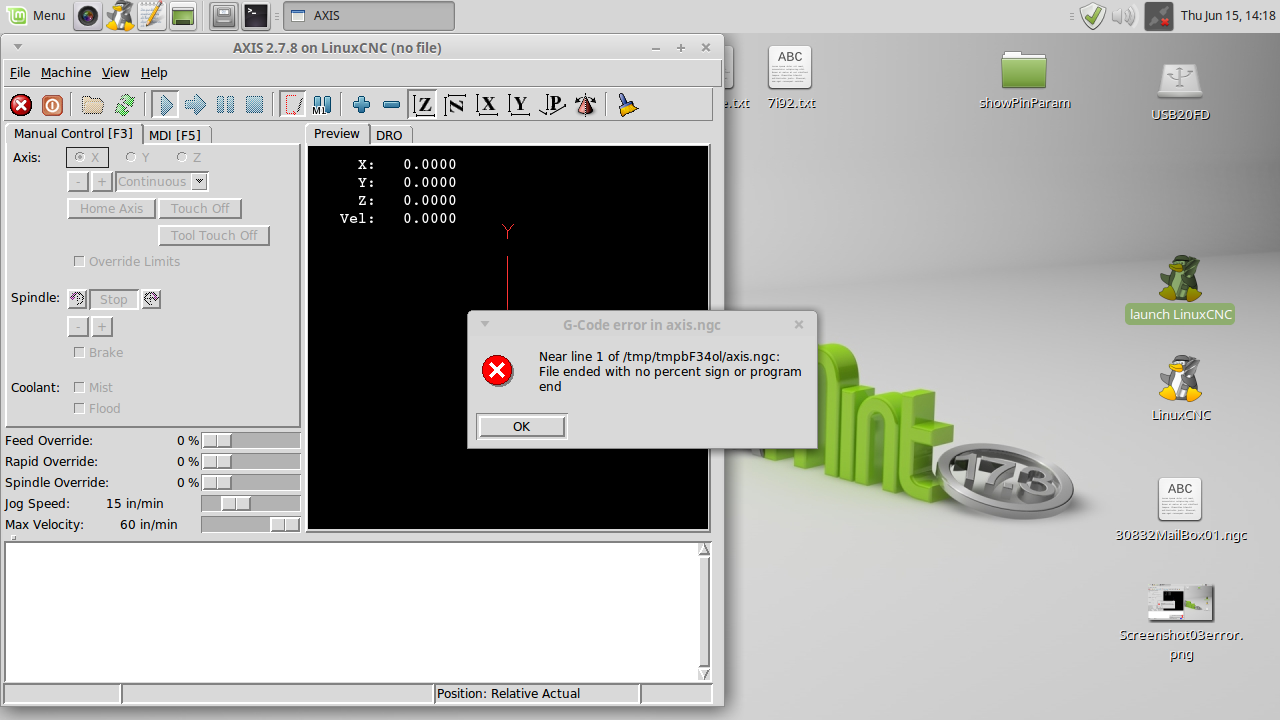Select the Y front view
1280x720 pixels.
(x=519, y=104)
